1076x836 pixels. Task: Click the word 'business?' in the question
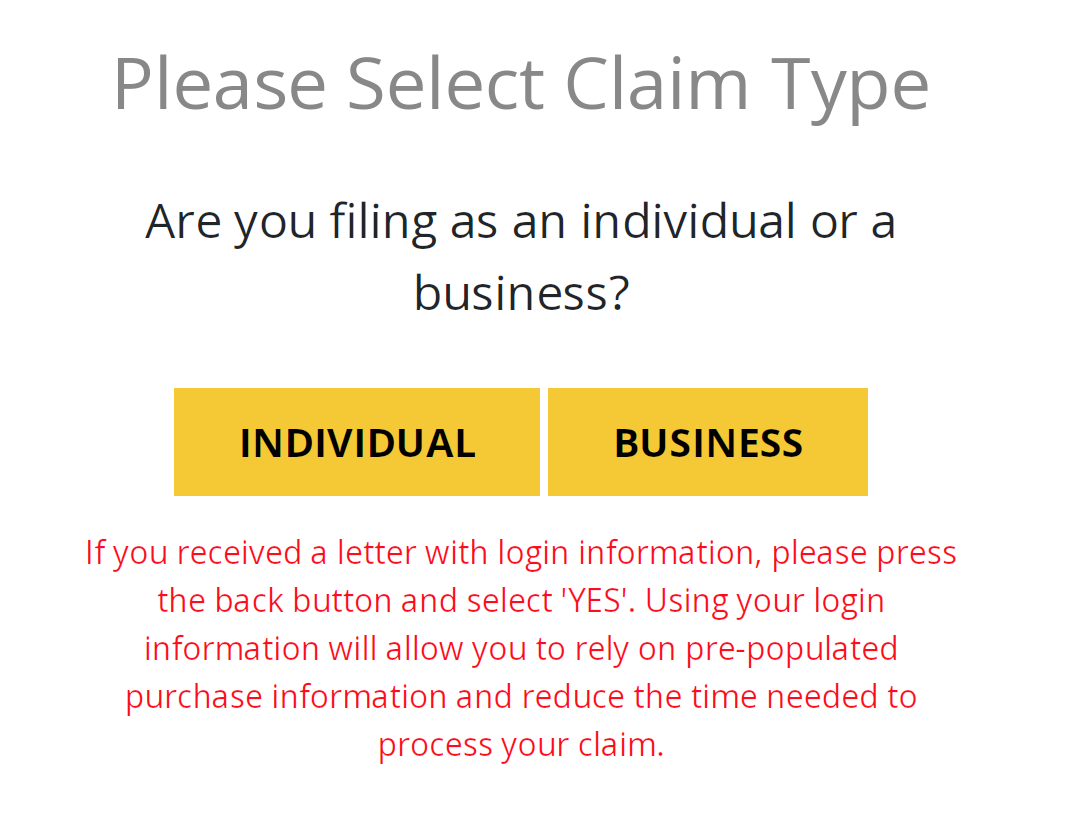click(522, 293)
